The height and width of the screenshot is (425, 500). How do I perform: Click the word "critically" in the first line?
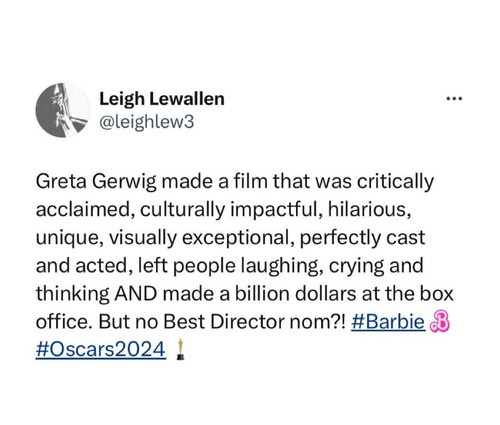click(x=395, y=182)
